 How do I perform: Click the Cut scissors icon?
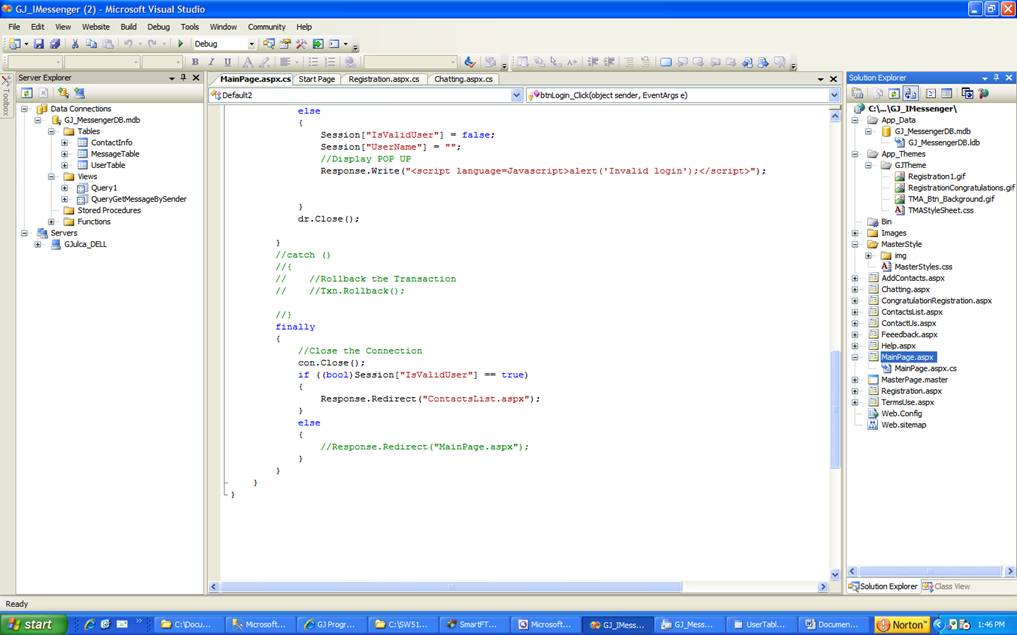click(x=75, y=44)
